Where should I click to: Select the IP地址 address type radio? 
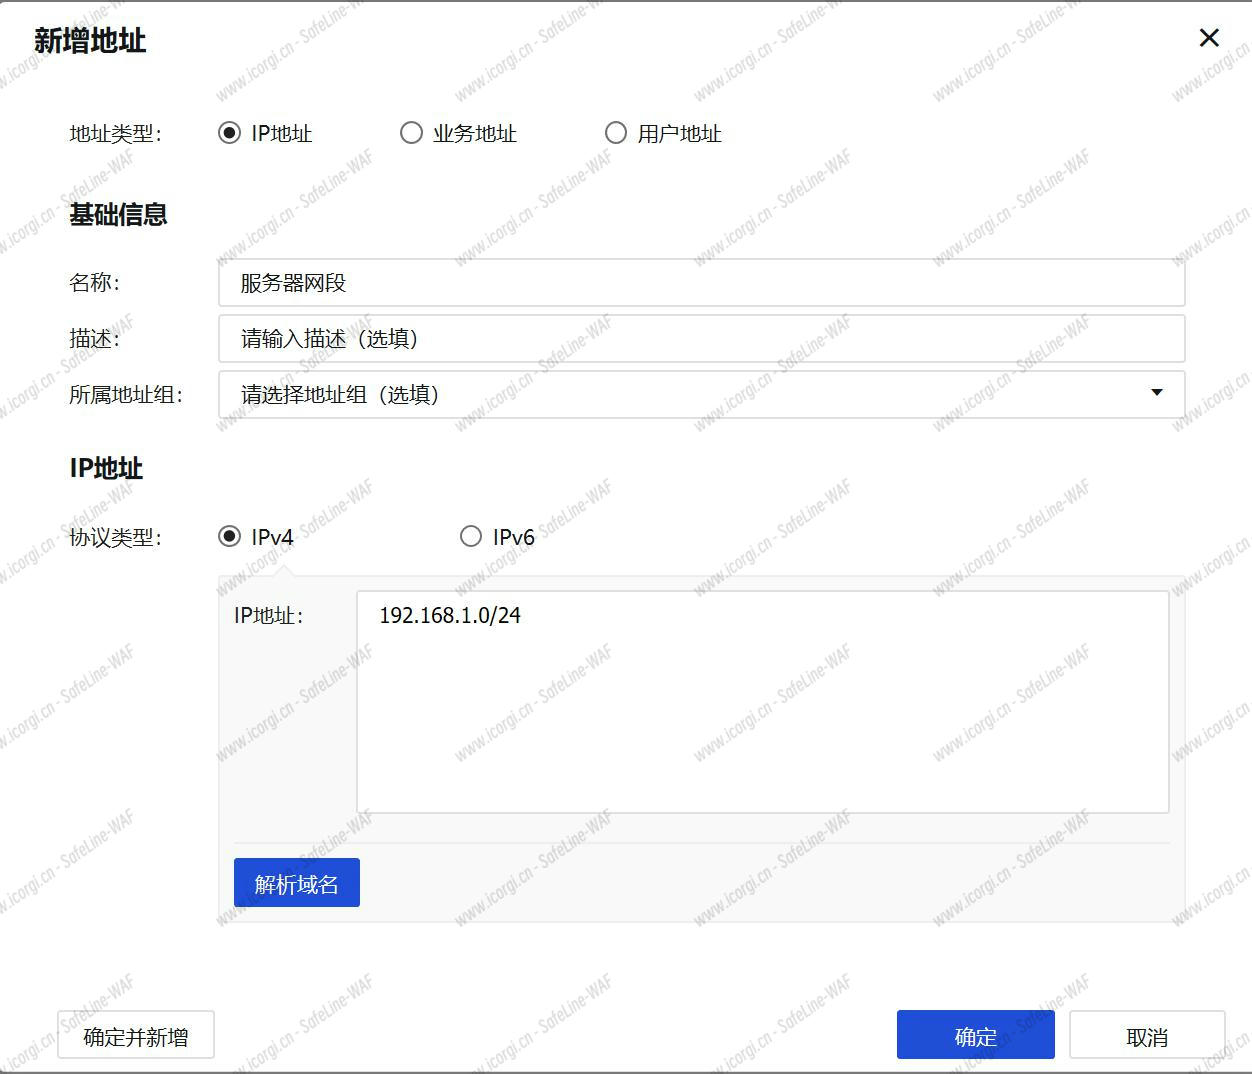(x=230, y=133)
